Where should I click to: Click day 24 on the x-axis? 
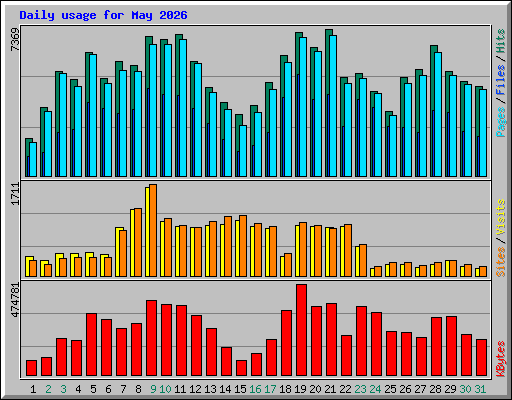tap(375, 389)
